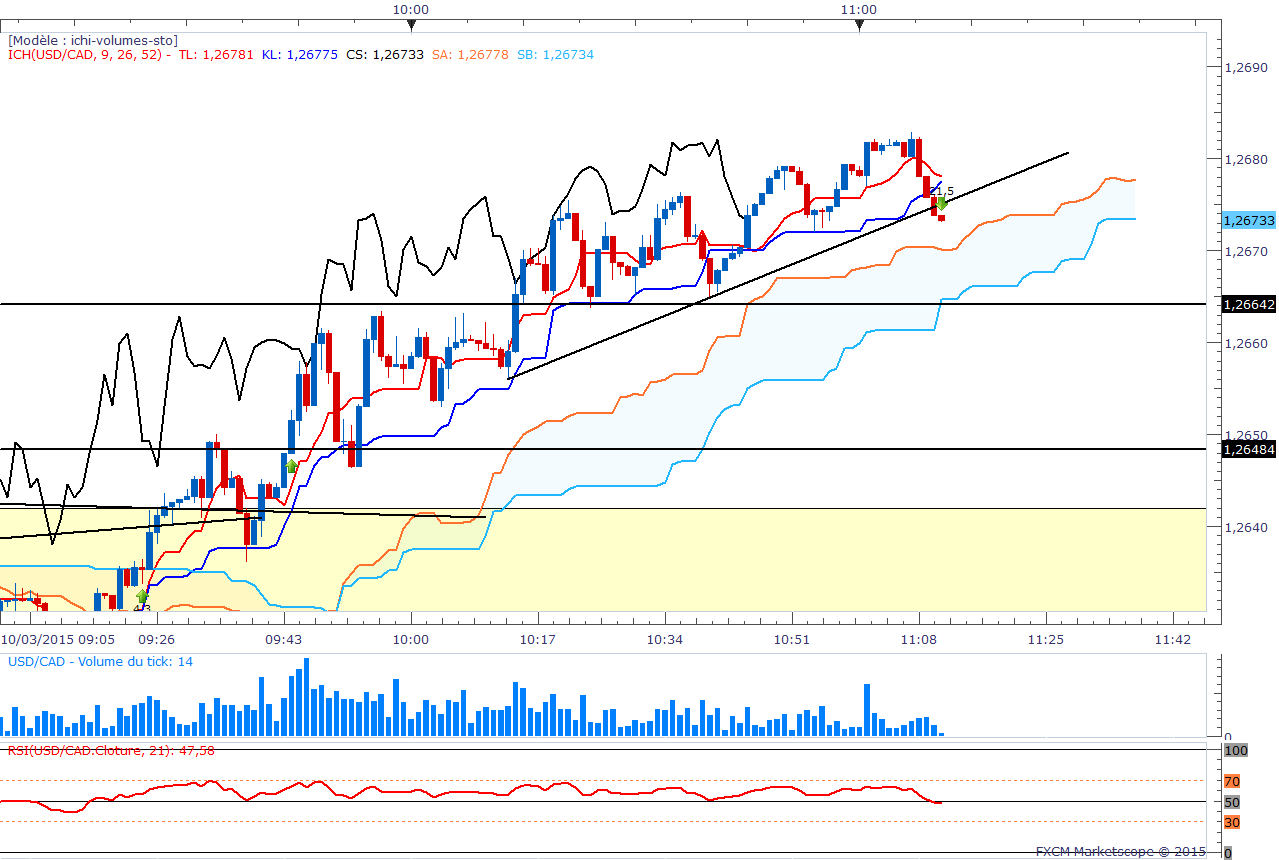Screen dimensions: 1279x860
Task: Click the SB: 1,26734 value
Action: [x=555, y=54]
